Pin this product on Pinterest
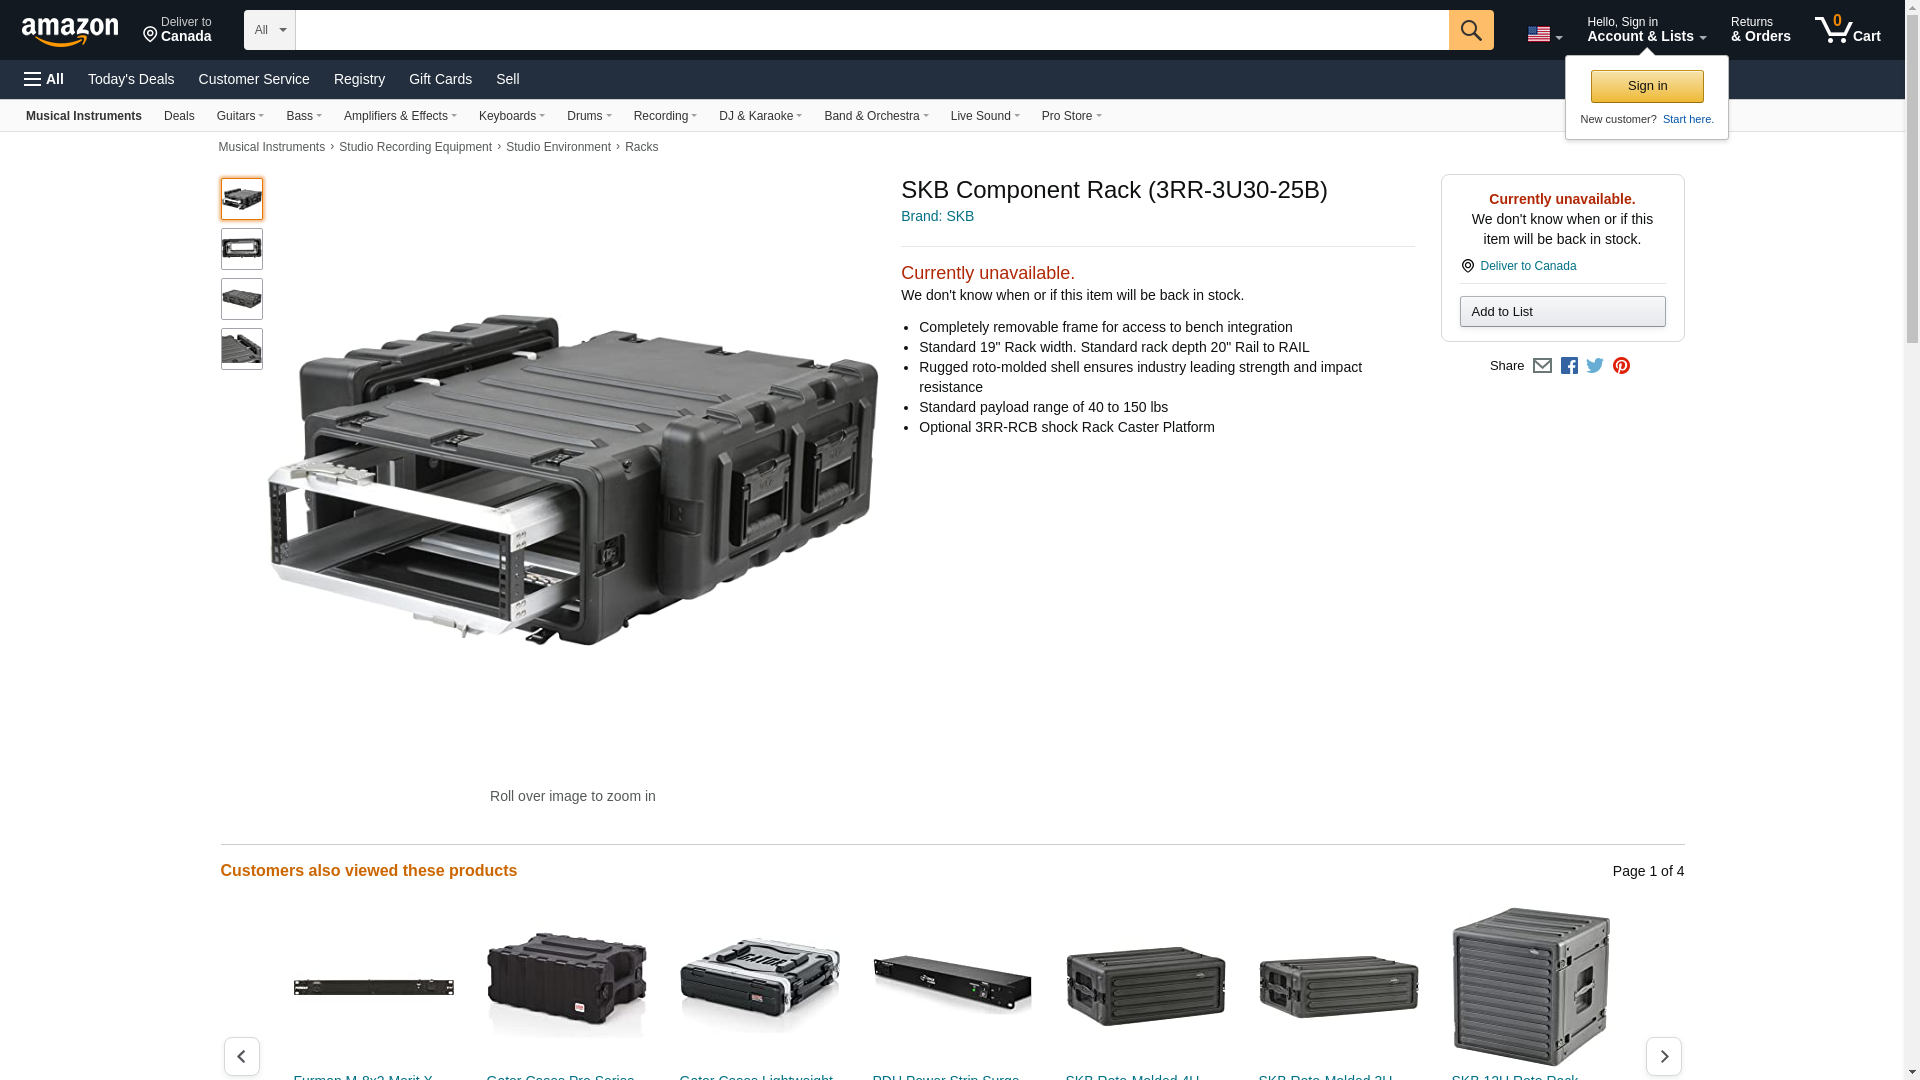This screenshot has width=1920, height=1080. pos(1621,366)
